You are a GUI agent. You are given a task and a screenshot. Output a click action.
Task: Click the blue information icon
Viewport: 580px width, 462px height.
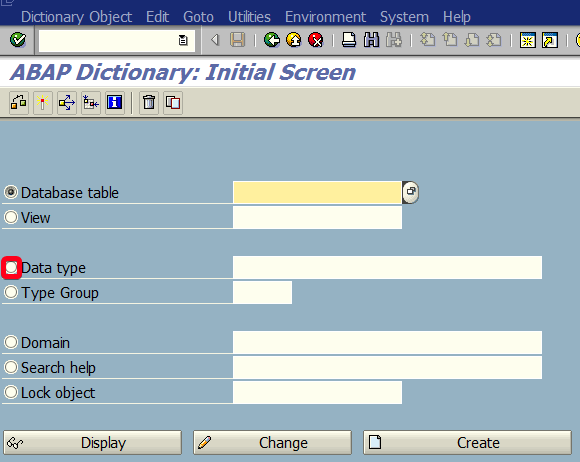pyautogui.click(x=114, y=102)
